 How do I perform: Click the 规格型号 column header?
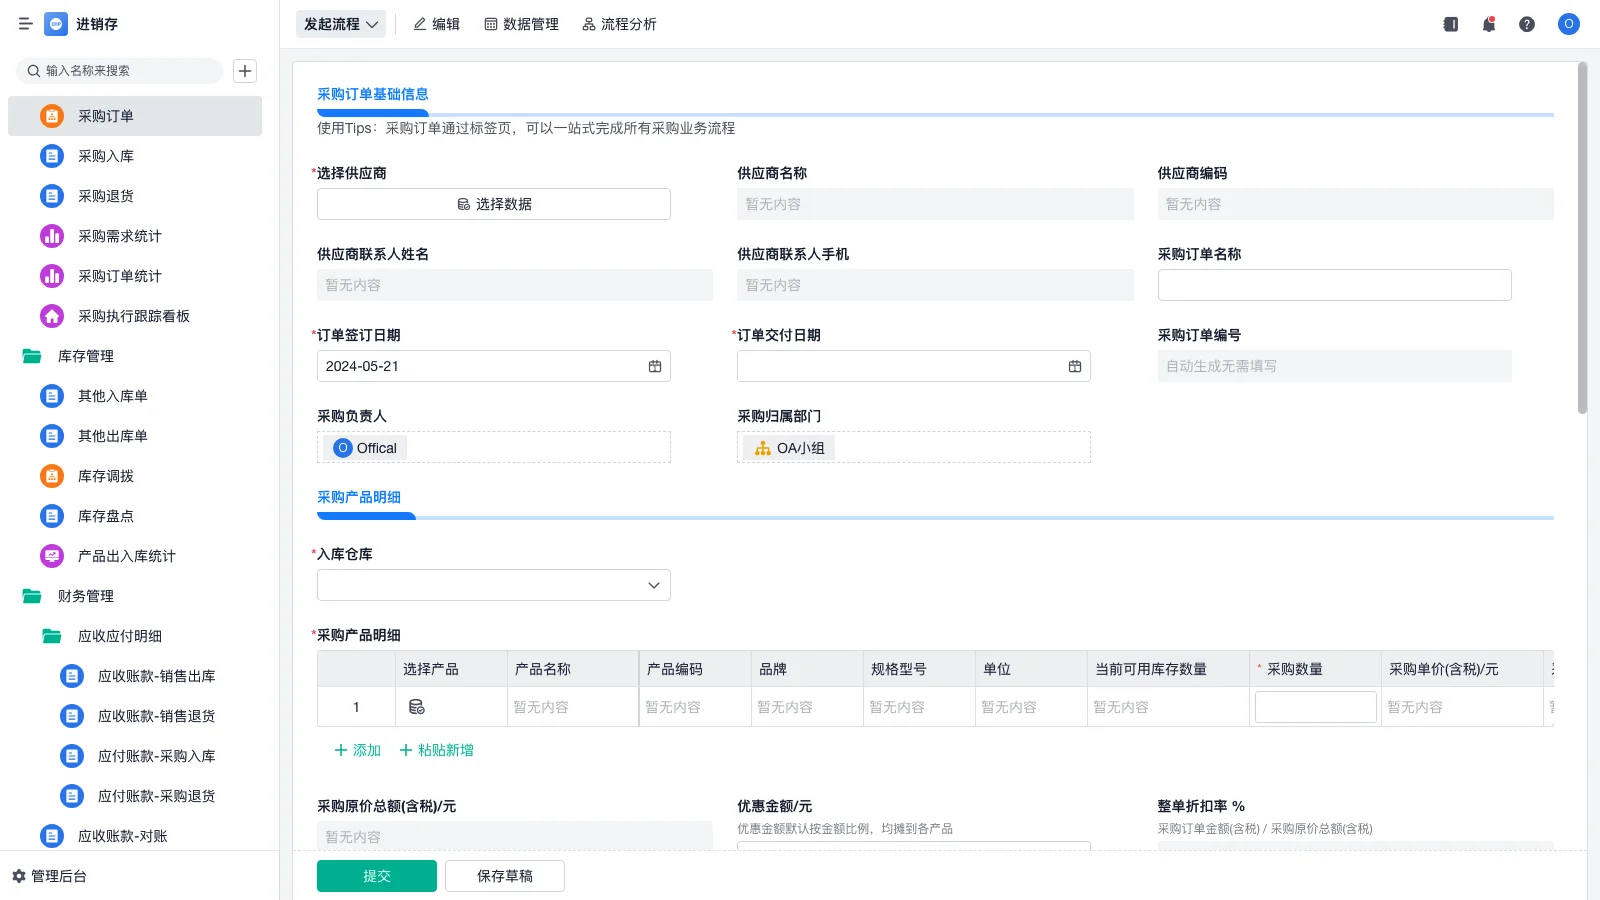click(920, 669)
